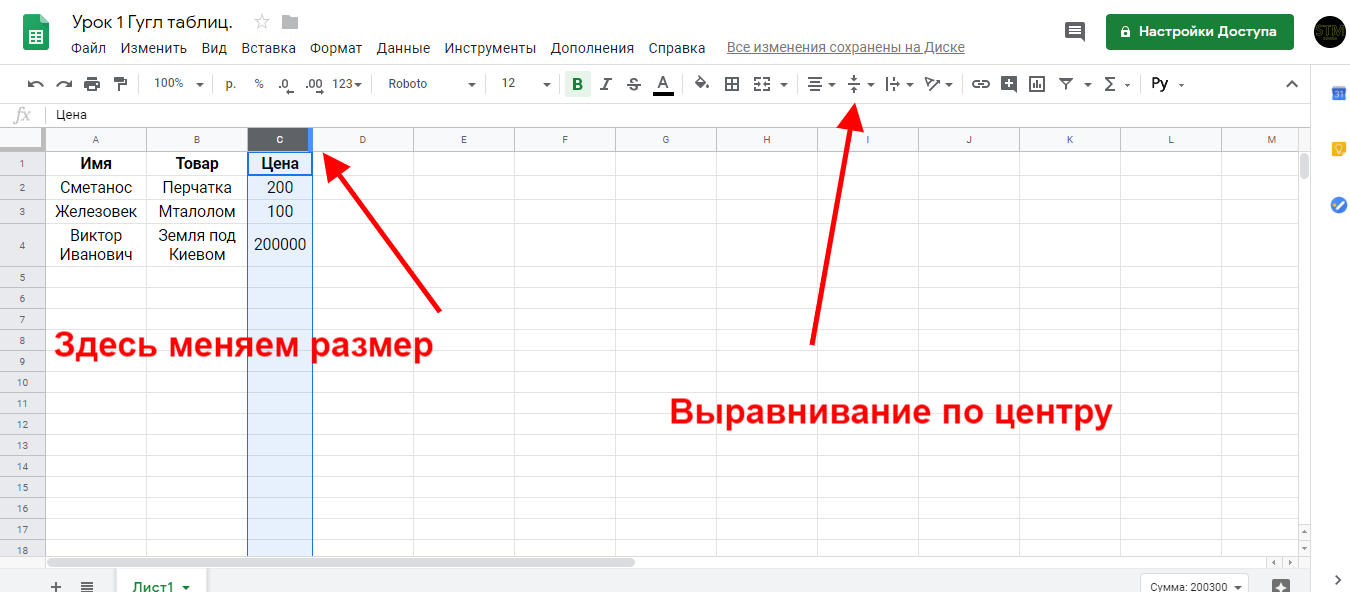Image resolution: width=1350 pixels, height=592 pixels.
Task: Select the Paint format roller icon
Action: pos(120,84)
